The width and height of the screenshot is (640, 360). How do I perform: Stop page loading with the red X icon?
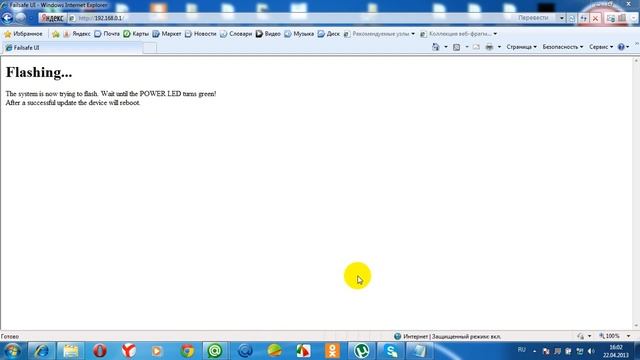(595, 18)
